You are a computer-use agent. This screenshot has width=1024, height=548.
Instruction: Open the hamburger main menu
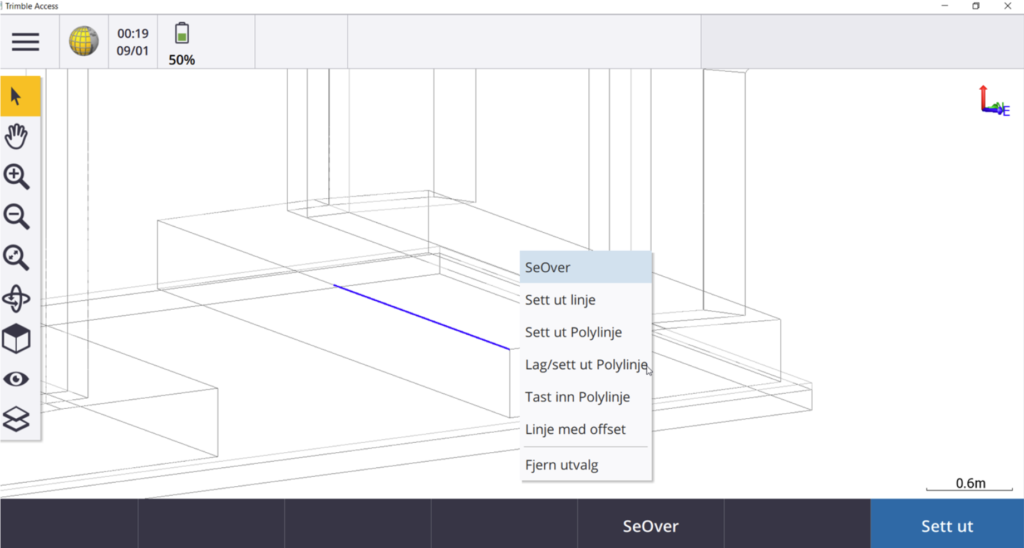click(x=25, y=41)
